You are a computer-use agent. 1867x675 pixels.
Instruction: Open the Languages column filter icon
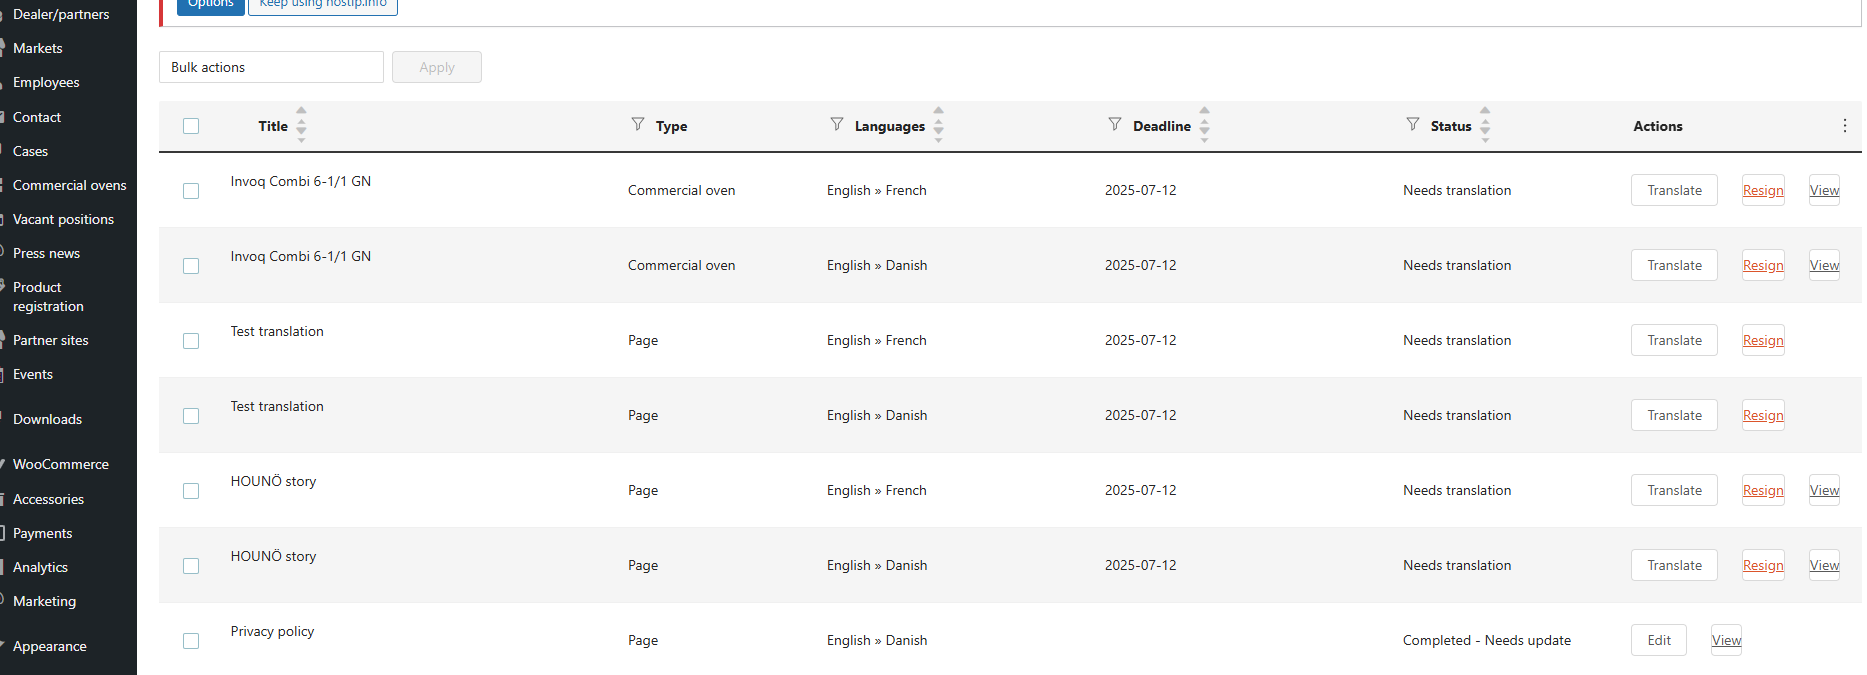pyautogui.click(x=837, y=124)
